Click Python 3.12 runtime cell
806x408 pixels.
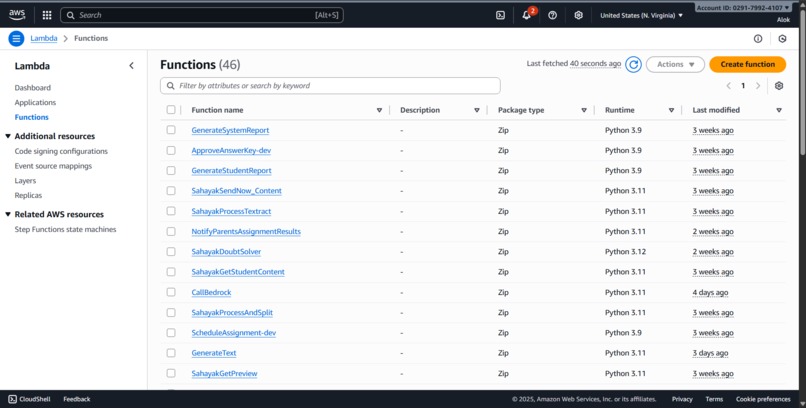(625, 252)
